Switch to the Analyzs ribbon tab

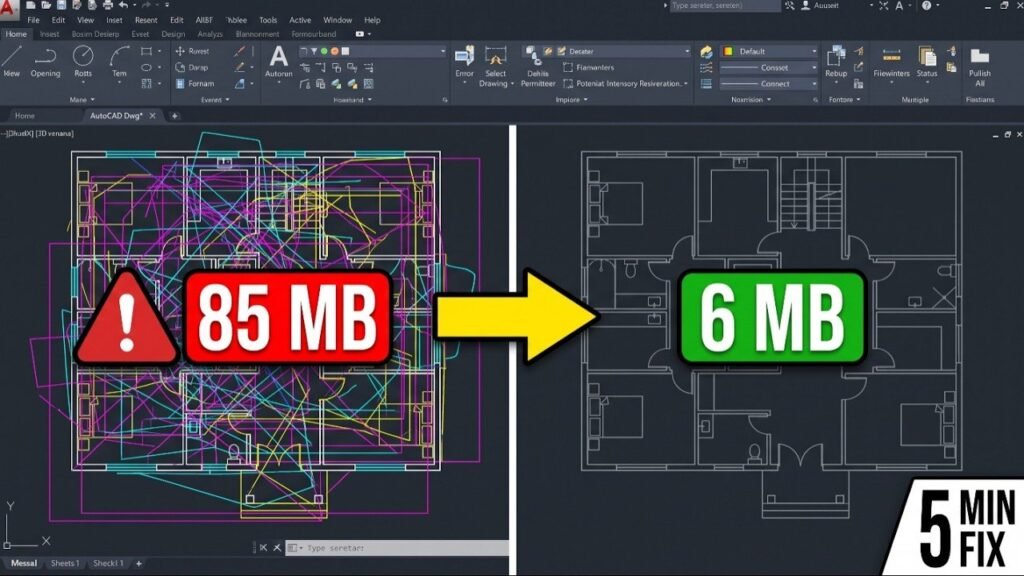pos(210,34)
